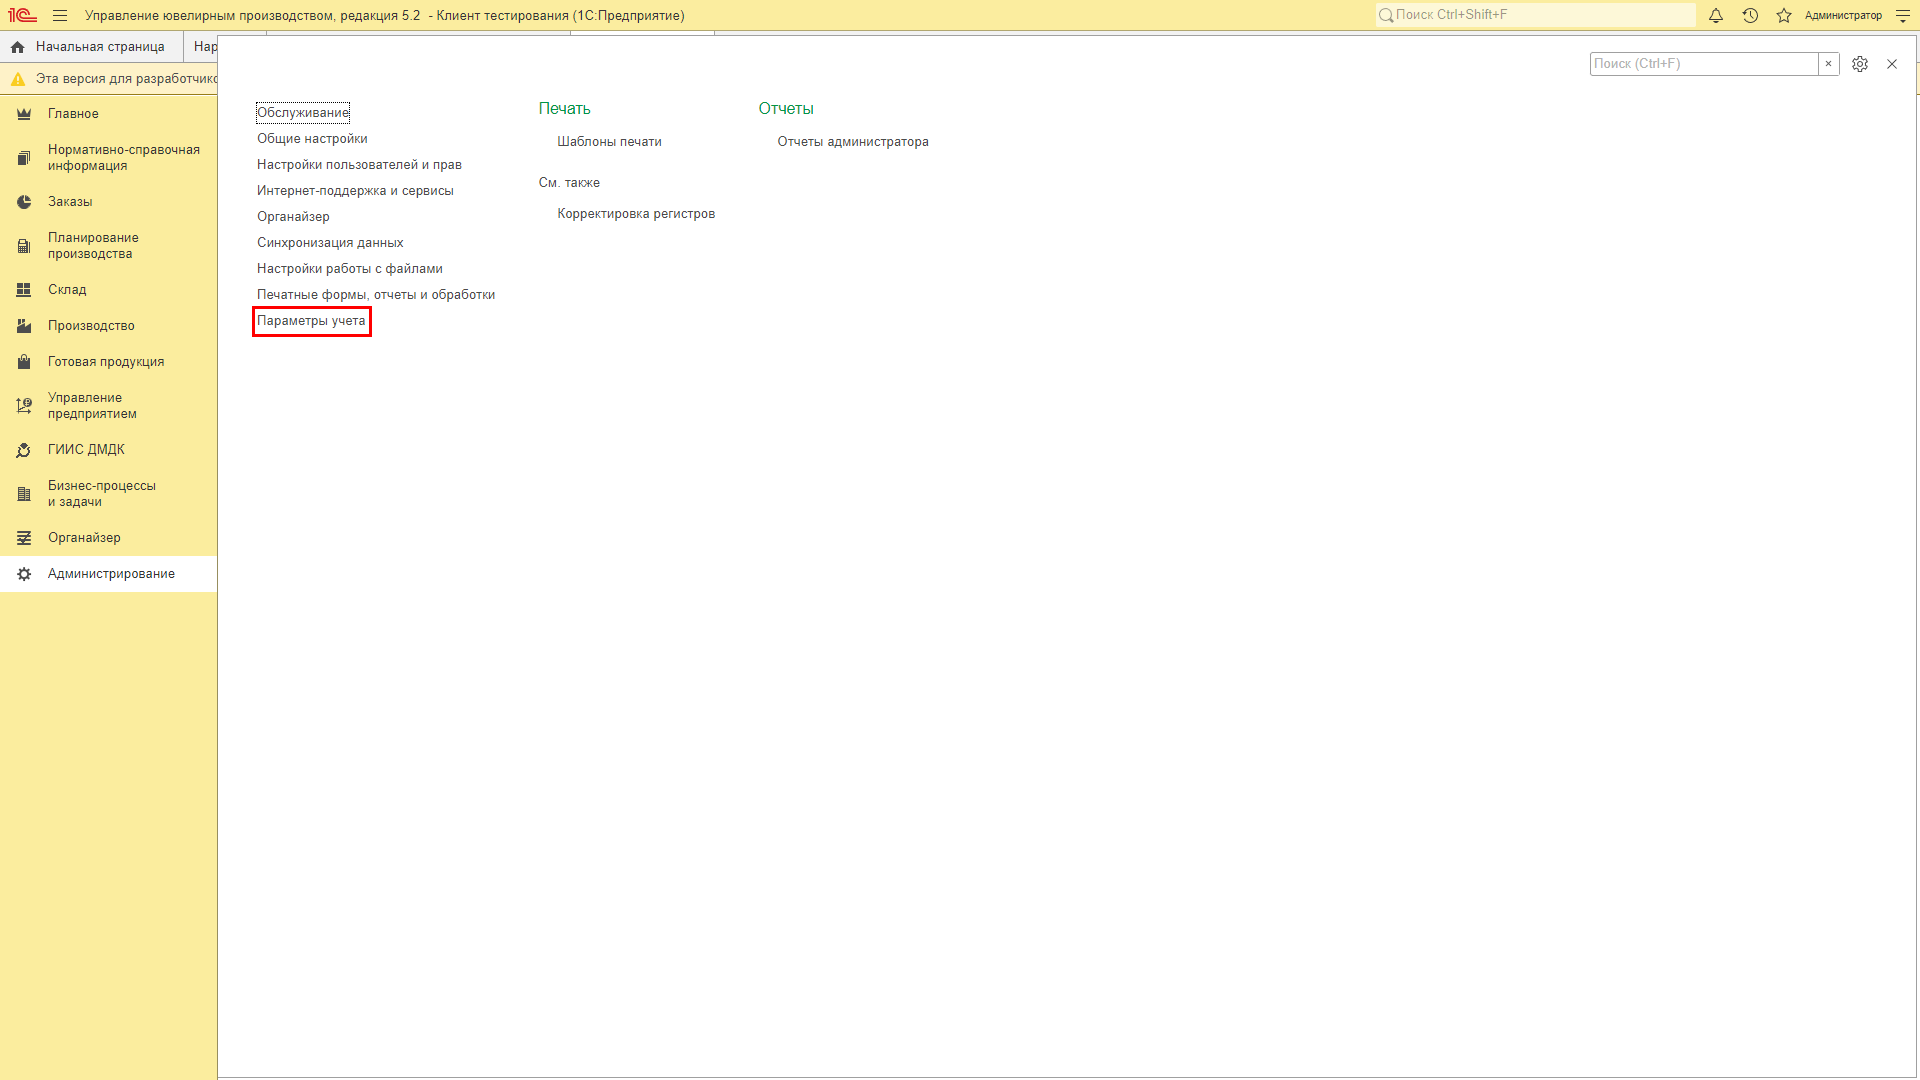Select the Администрирование section
The image size is (1920, 1080).
point(108,574)
